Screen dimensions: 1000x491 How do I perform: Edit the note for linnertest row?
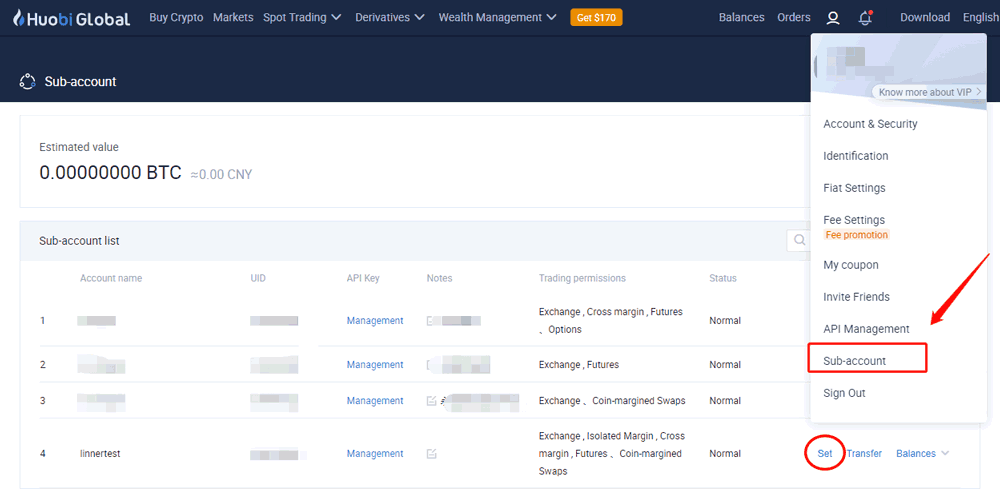tap(431, 453)
